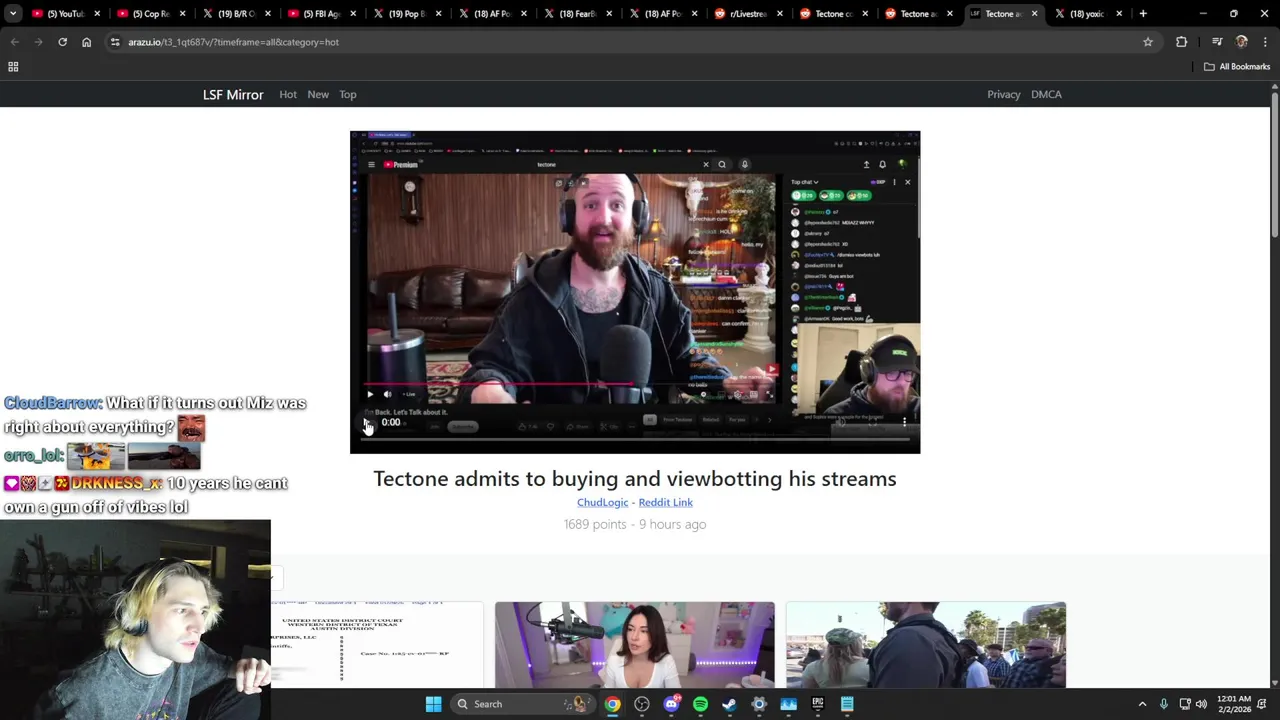
Task: Open OBS Studio from the taskbar
Action: (x=642, y=704)
